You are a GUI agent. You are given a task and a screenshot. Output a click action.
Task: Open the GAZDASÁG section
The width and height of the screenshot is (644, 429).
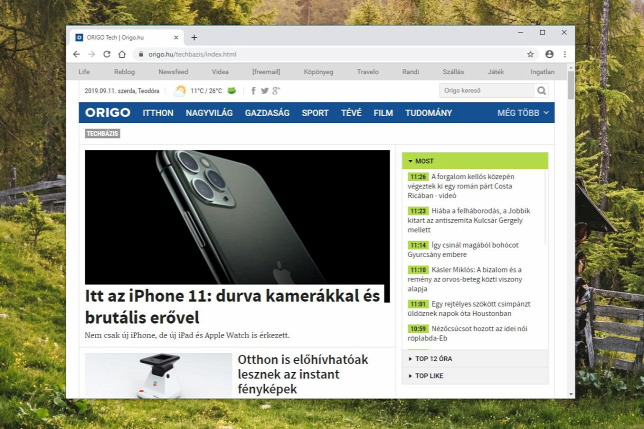click(267, 113)
